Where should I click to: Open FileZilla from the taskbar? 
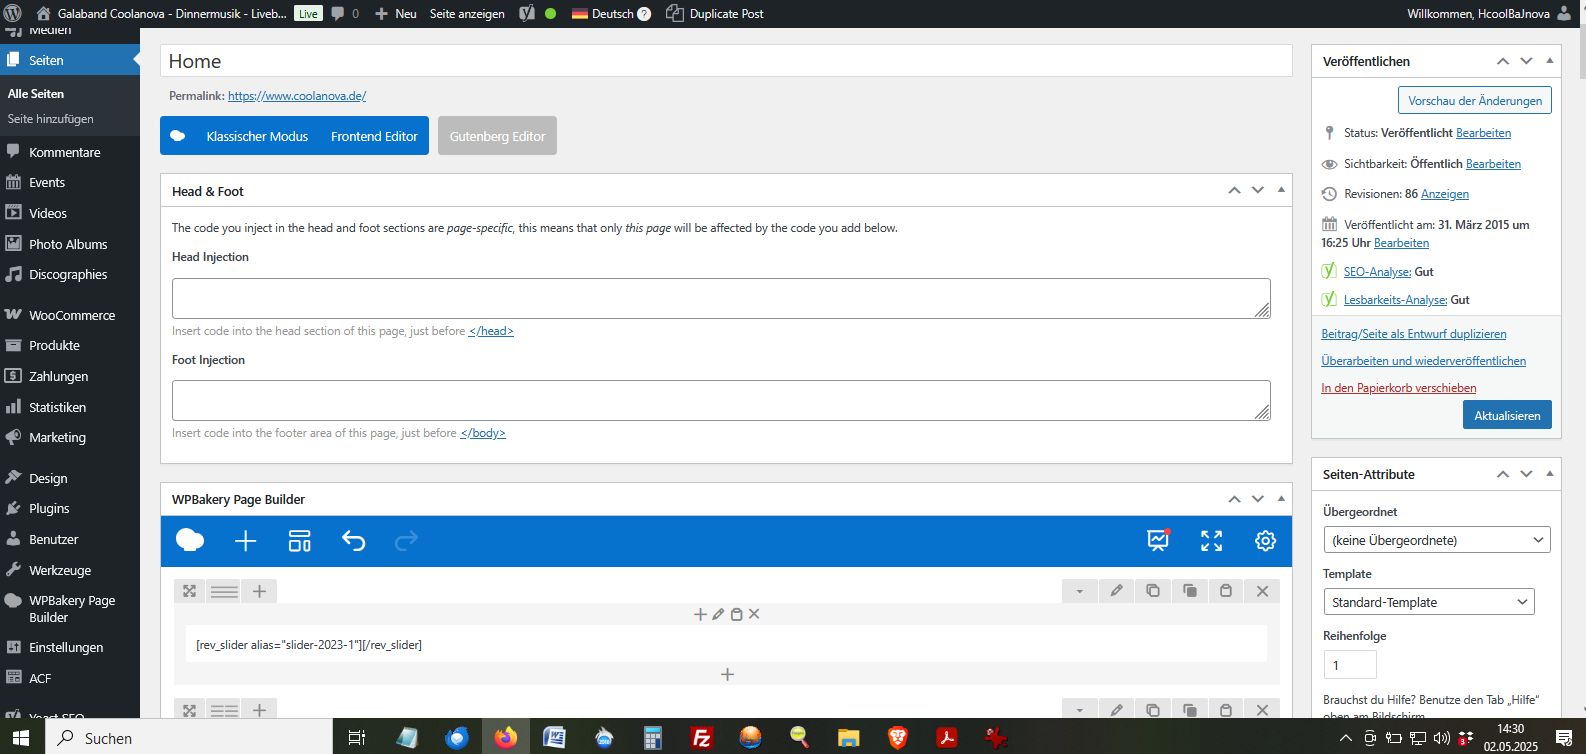pyautogui.click(x=701, y=738)
